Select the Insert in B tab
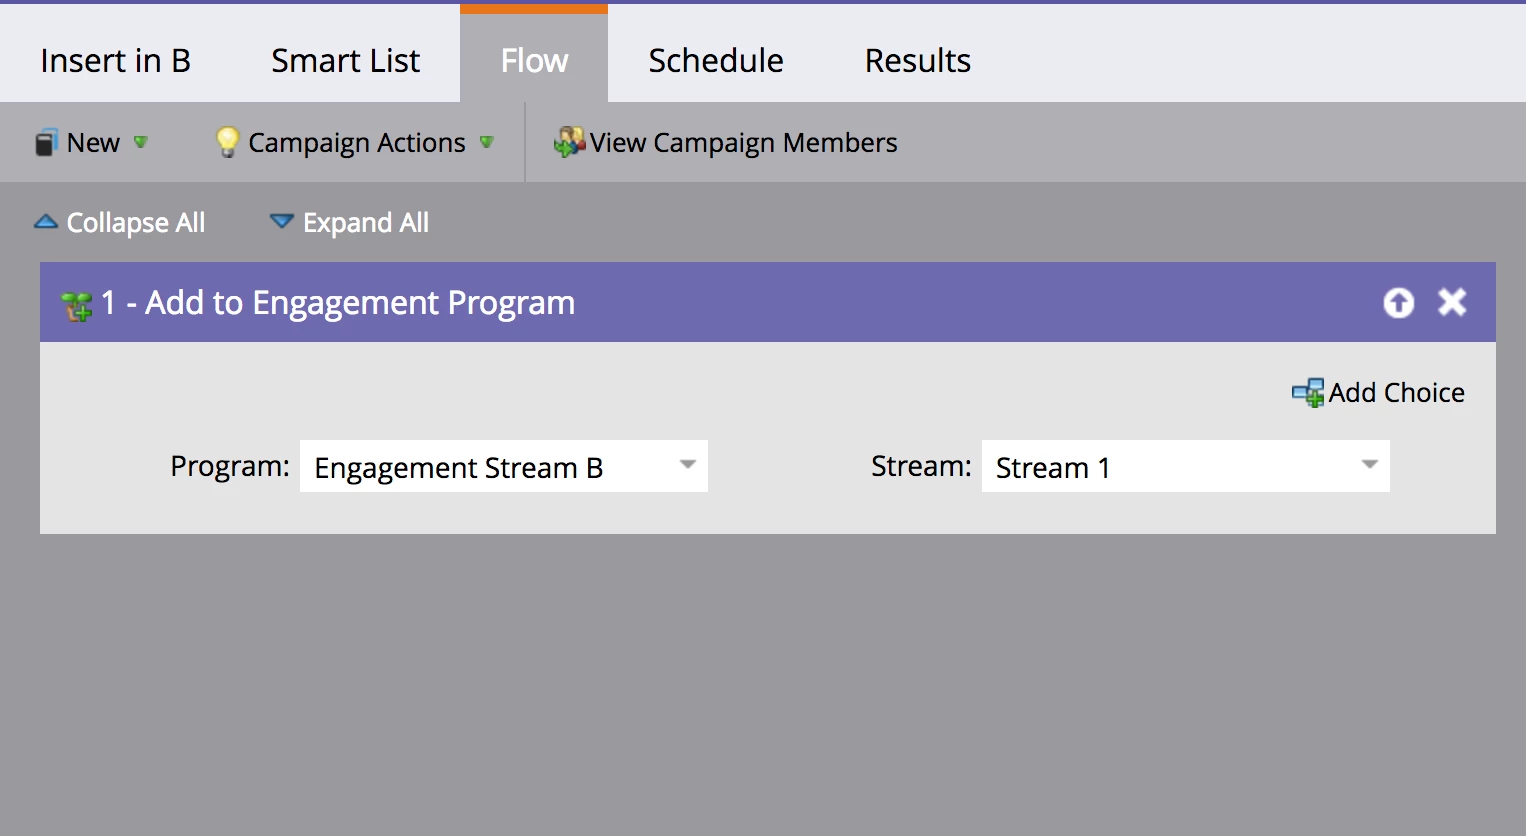 115,61
